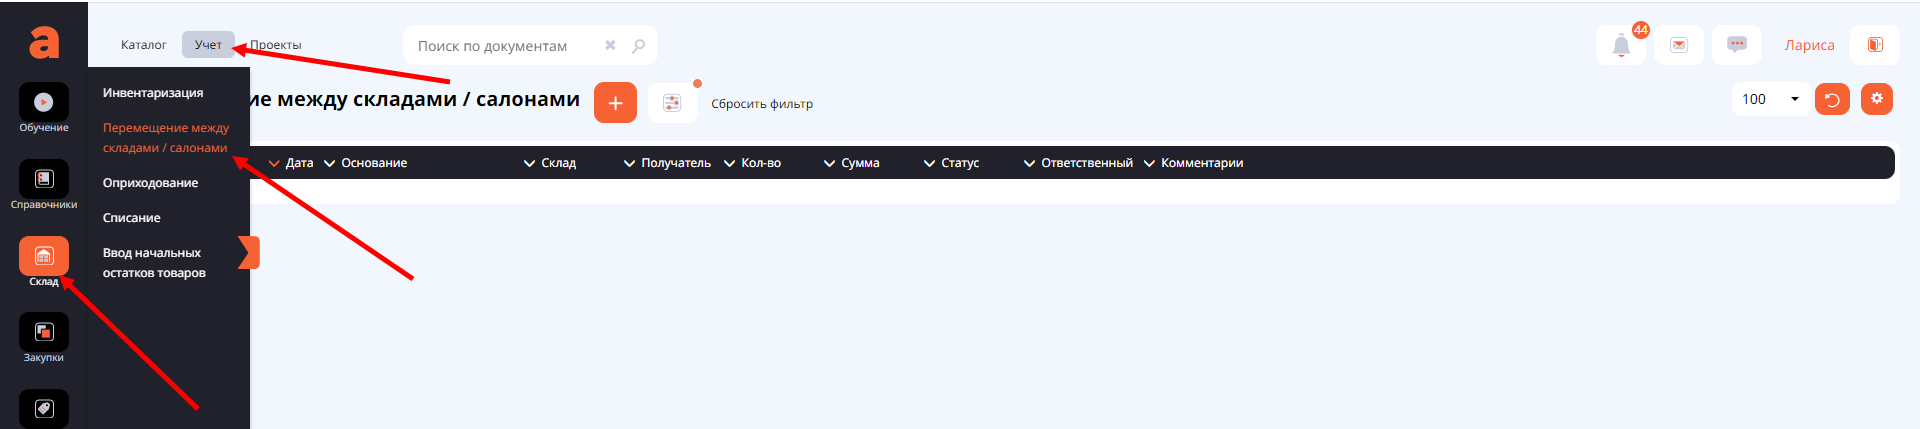The height and width of the screenshot is (429, 1920).
Task: Expand the Сумма column chevron
Action: 829,163
